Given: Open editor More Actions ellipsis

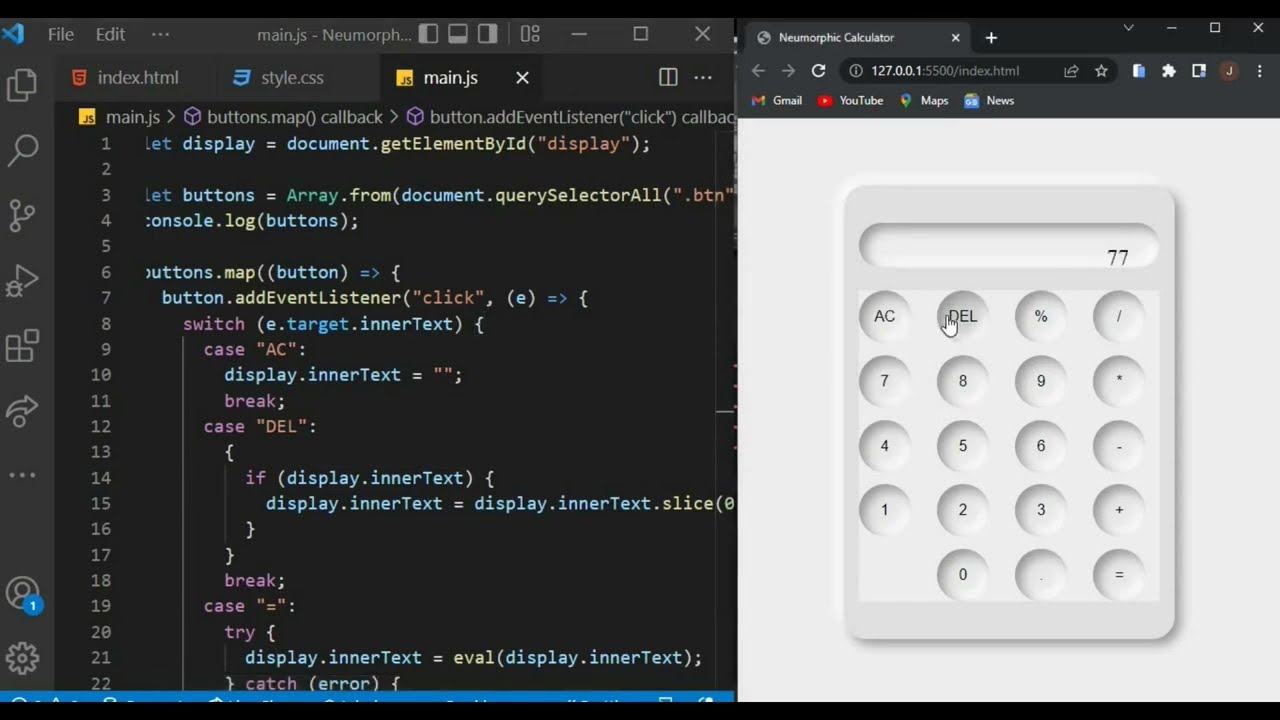Looking at the screenshot, I should click(703, 77).
